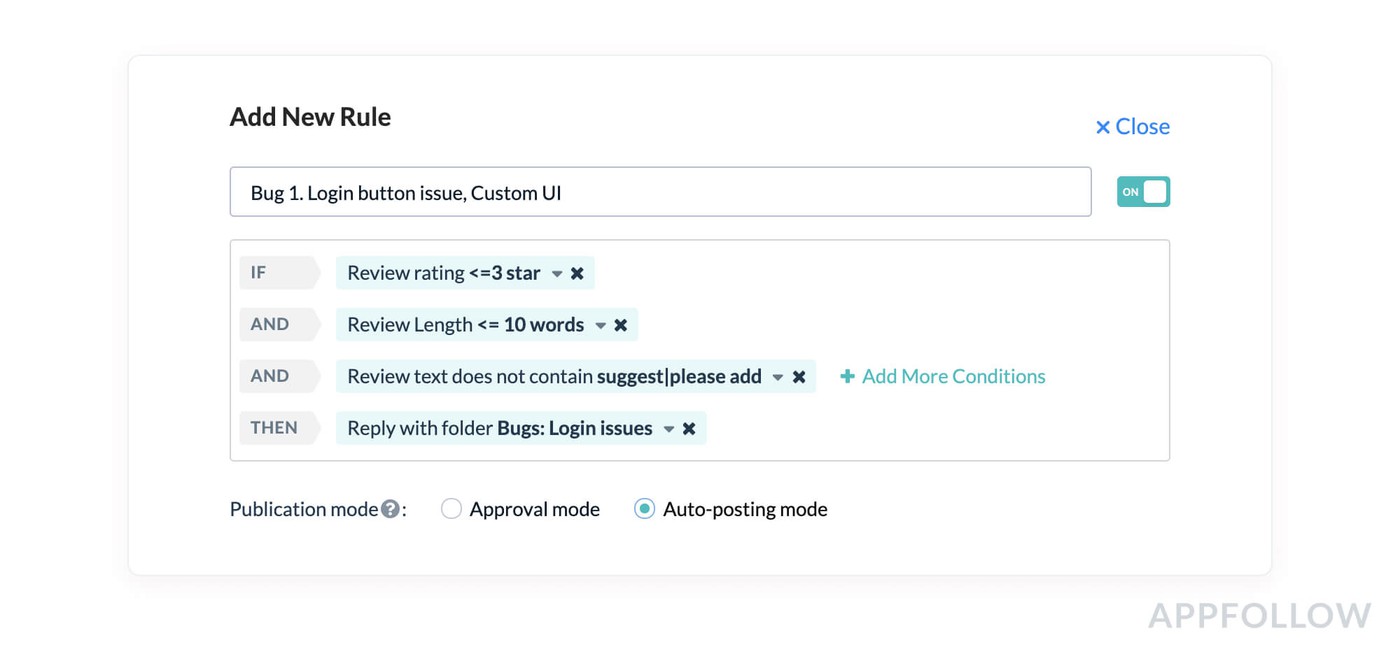Click the Approval mode label text
The width and height of the screenshot is (1400, 656).
(534, 509)
